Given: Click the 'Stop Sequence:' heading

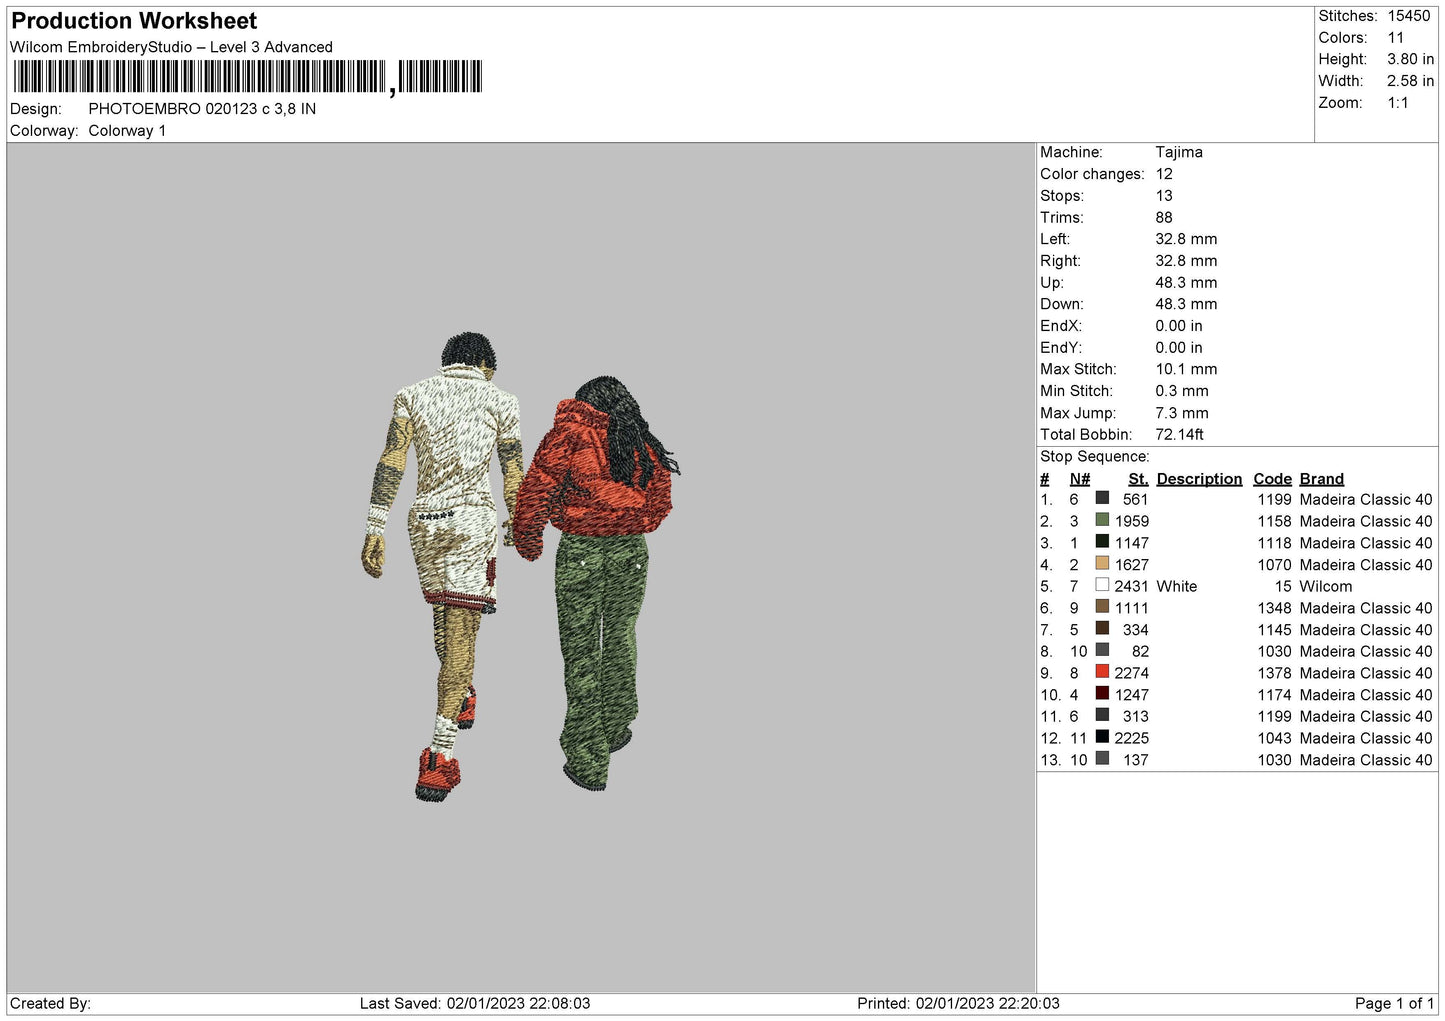Looking at the screenshot, I should (1095, 457).
